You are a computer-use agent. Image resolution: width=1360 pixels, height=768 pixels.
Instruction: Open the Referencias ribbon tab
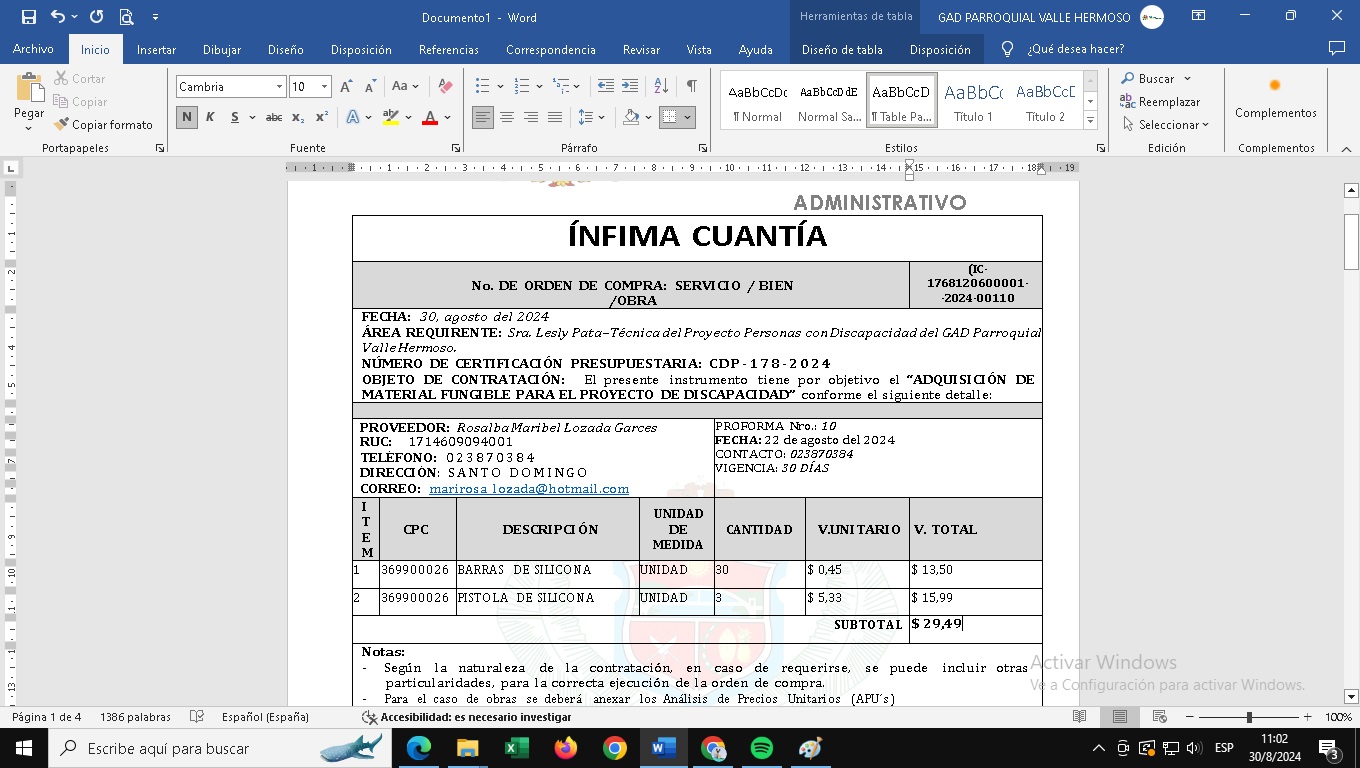[449, 49]
